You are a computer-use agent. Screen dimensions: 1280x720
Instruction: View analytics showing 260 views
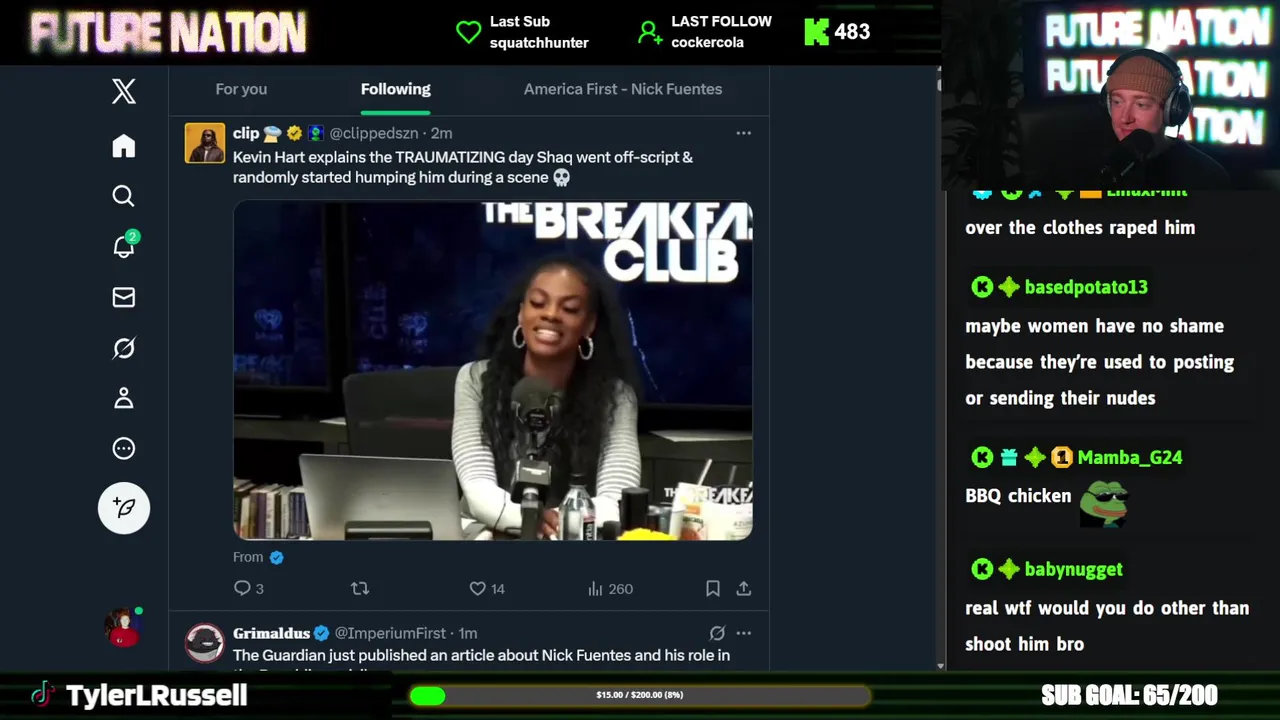[x=610, y=589]
